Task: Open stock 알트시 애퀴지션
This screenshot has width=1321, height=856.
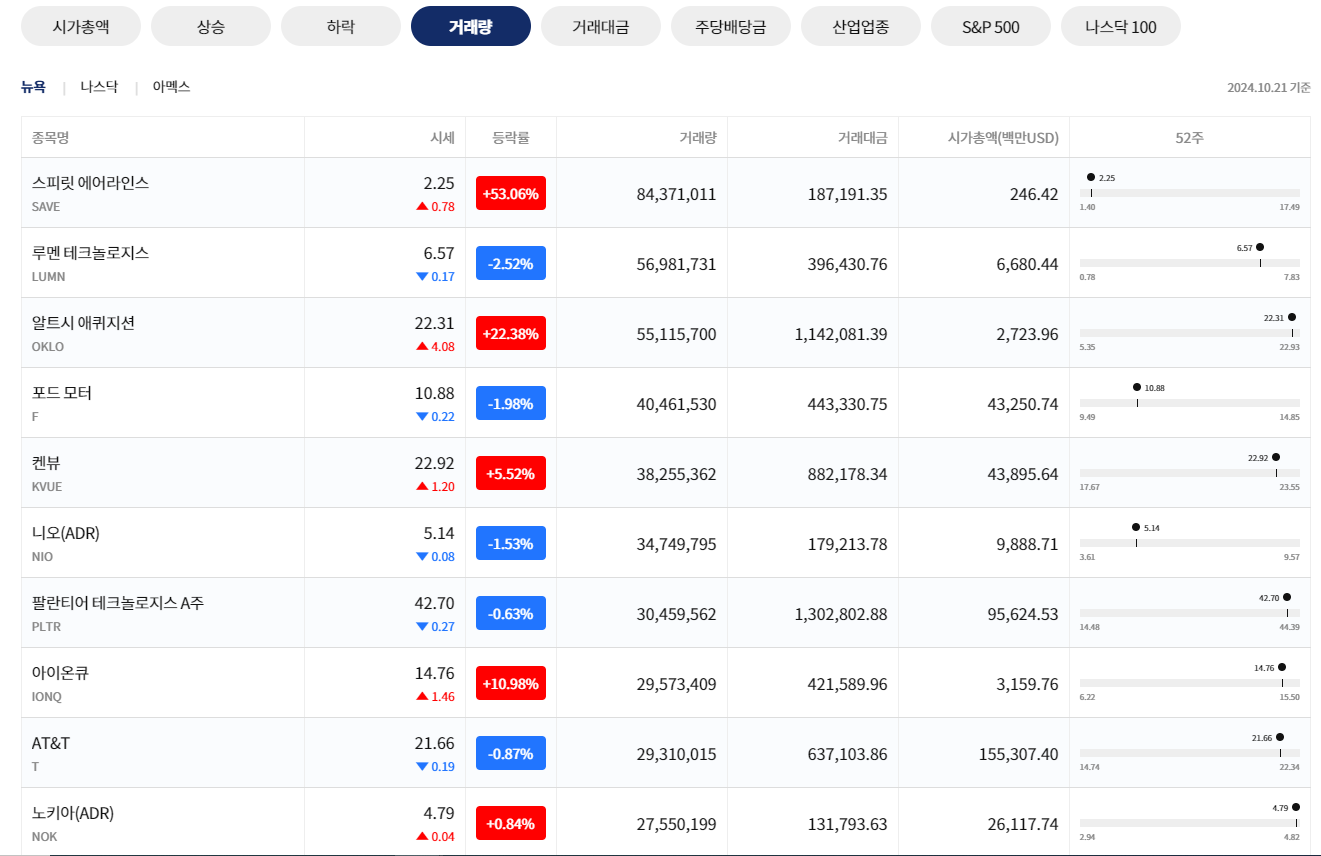Action: click(x=83, y=323)
